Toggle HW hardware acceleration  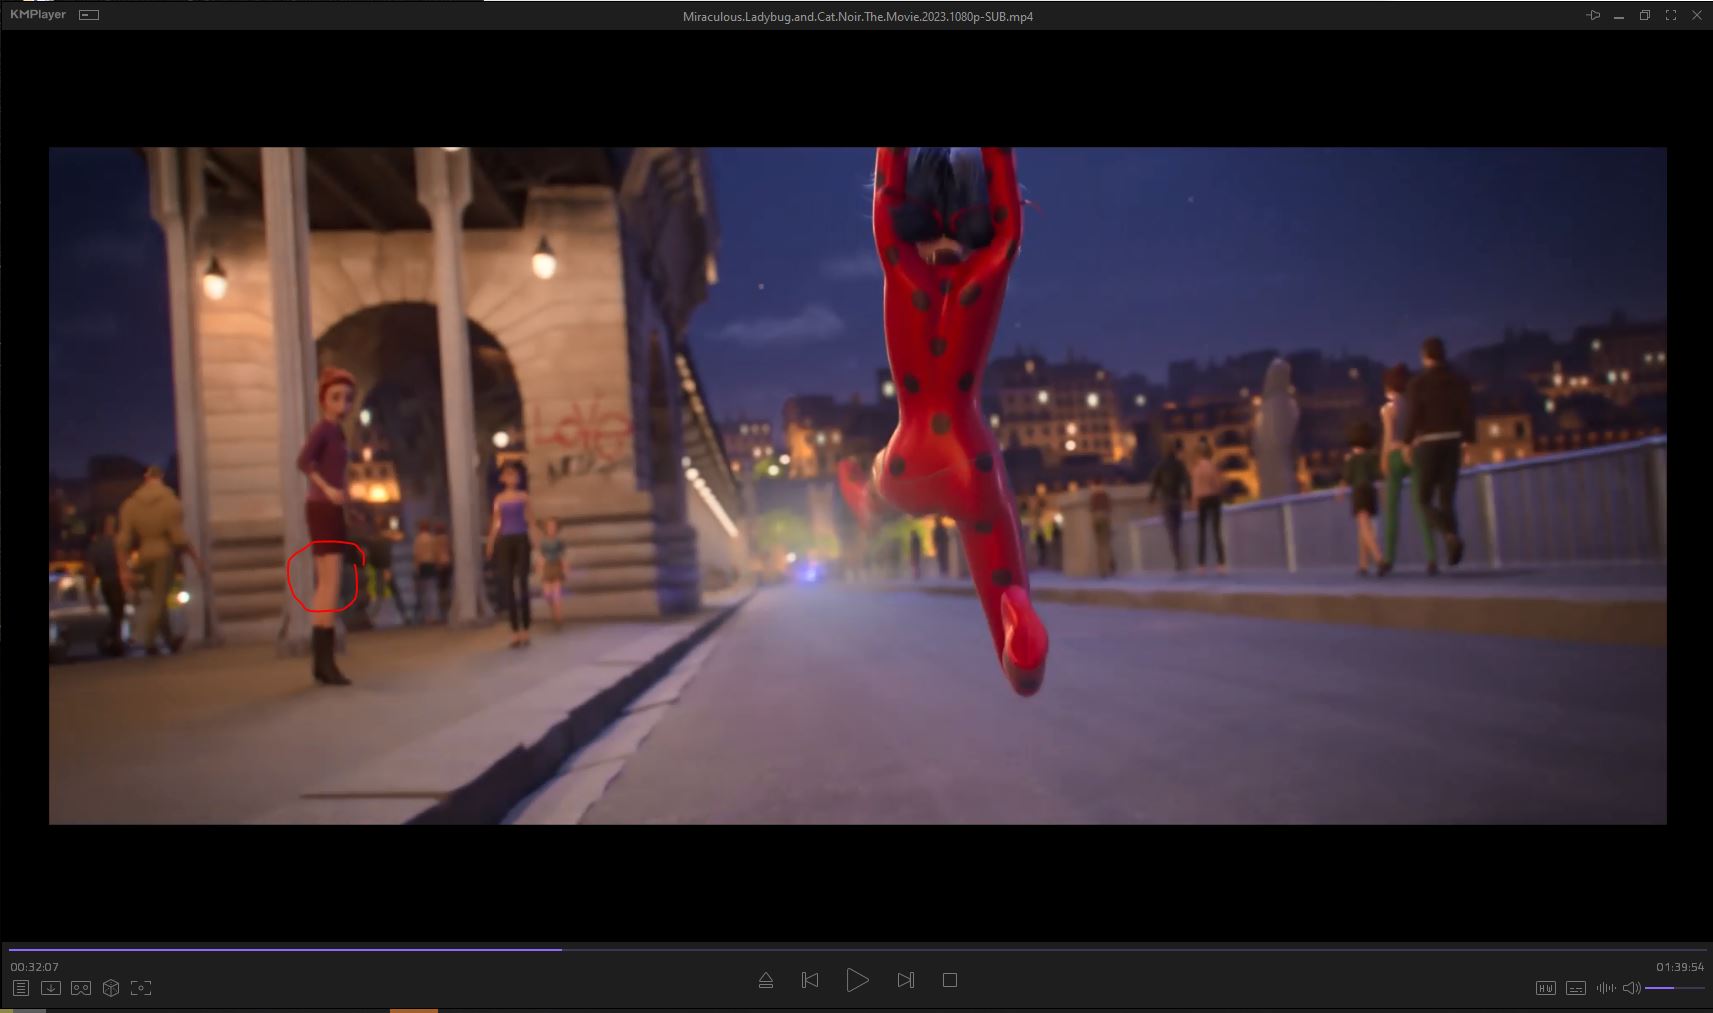(x=1545, y=988)
